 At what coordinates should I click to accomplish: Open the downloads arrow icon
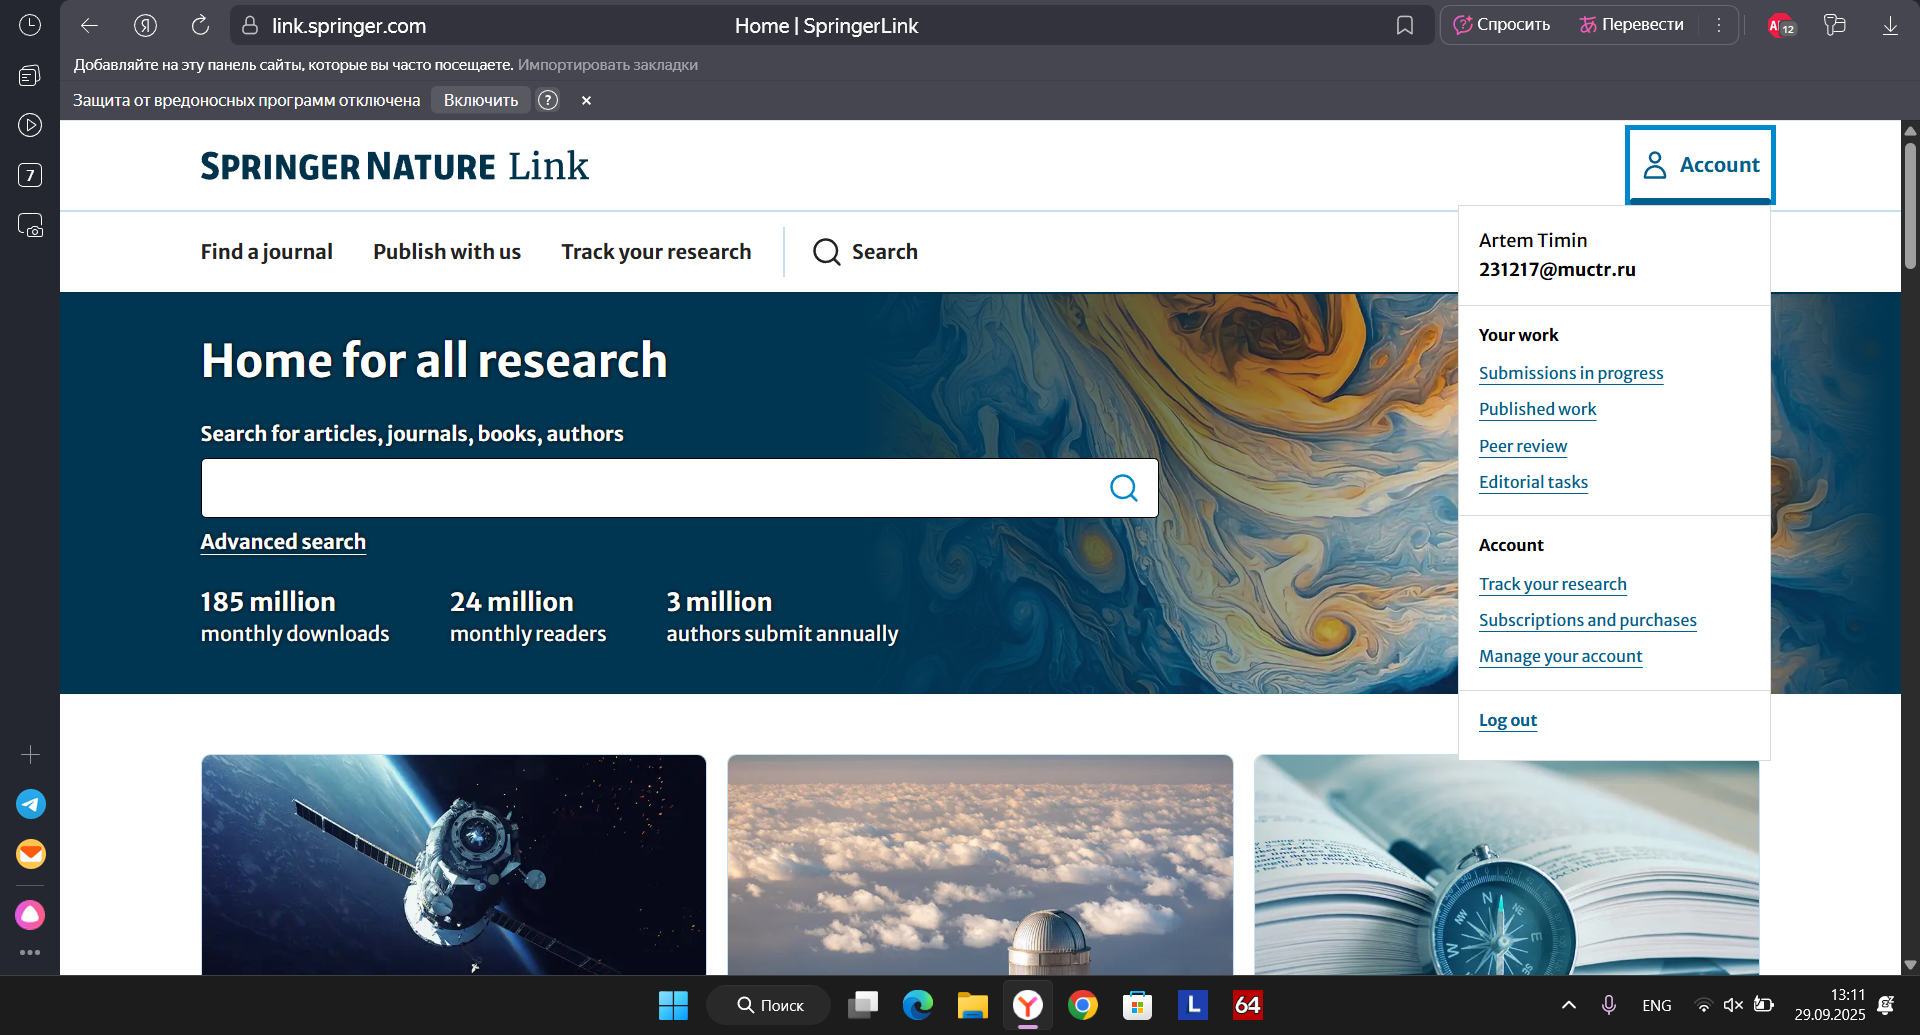(1890, 26)
